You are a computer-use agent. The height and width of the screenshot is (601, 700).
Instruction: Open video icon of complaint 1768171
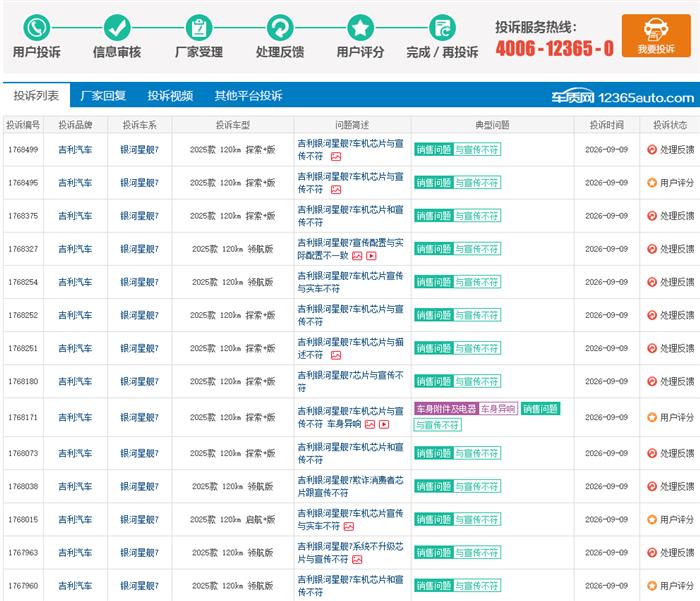[x=384, y=424]
